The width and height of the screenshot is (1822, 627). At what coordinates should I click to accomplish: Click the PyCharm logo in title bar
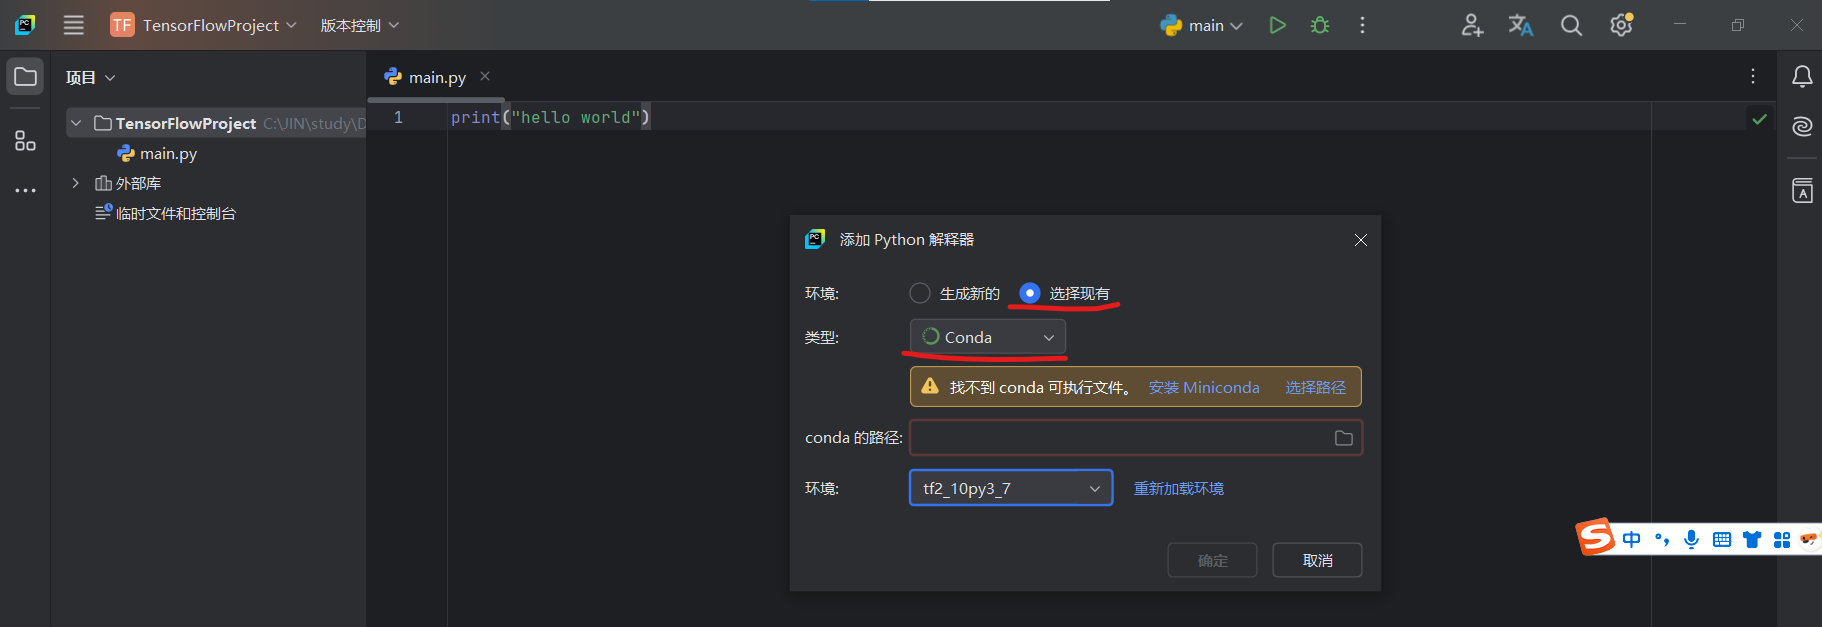25,25
